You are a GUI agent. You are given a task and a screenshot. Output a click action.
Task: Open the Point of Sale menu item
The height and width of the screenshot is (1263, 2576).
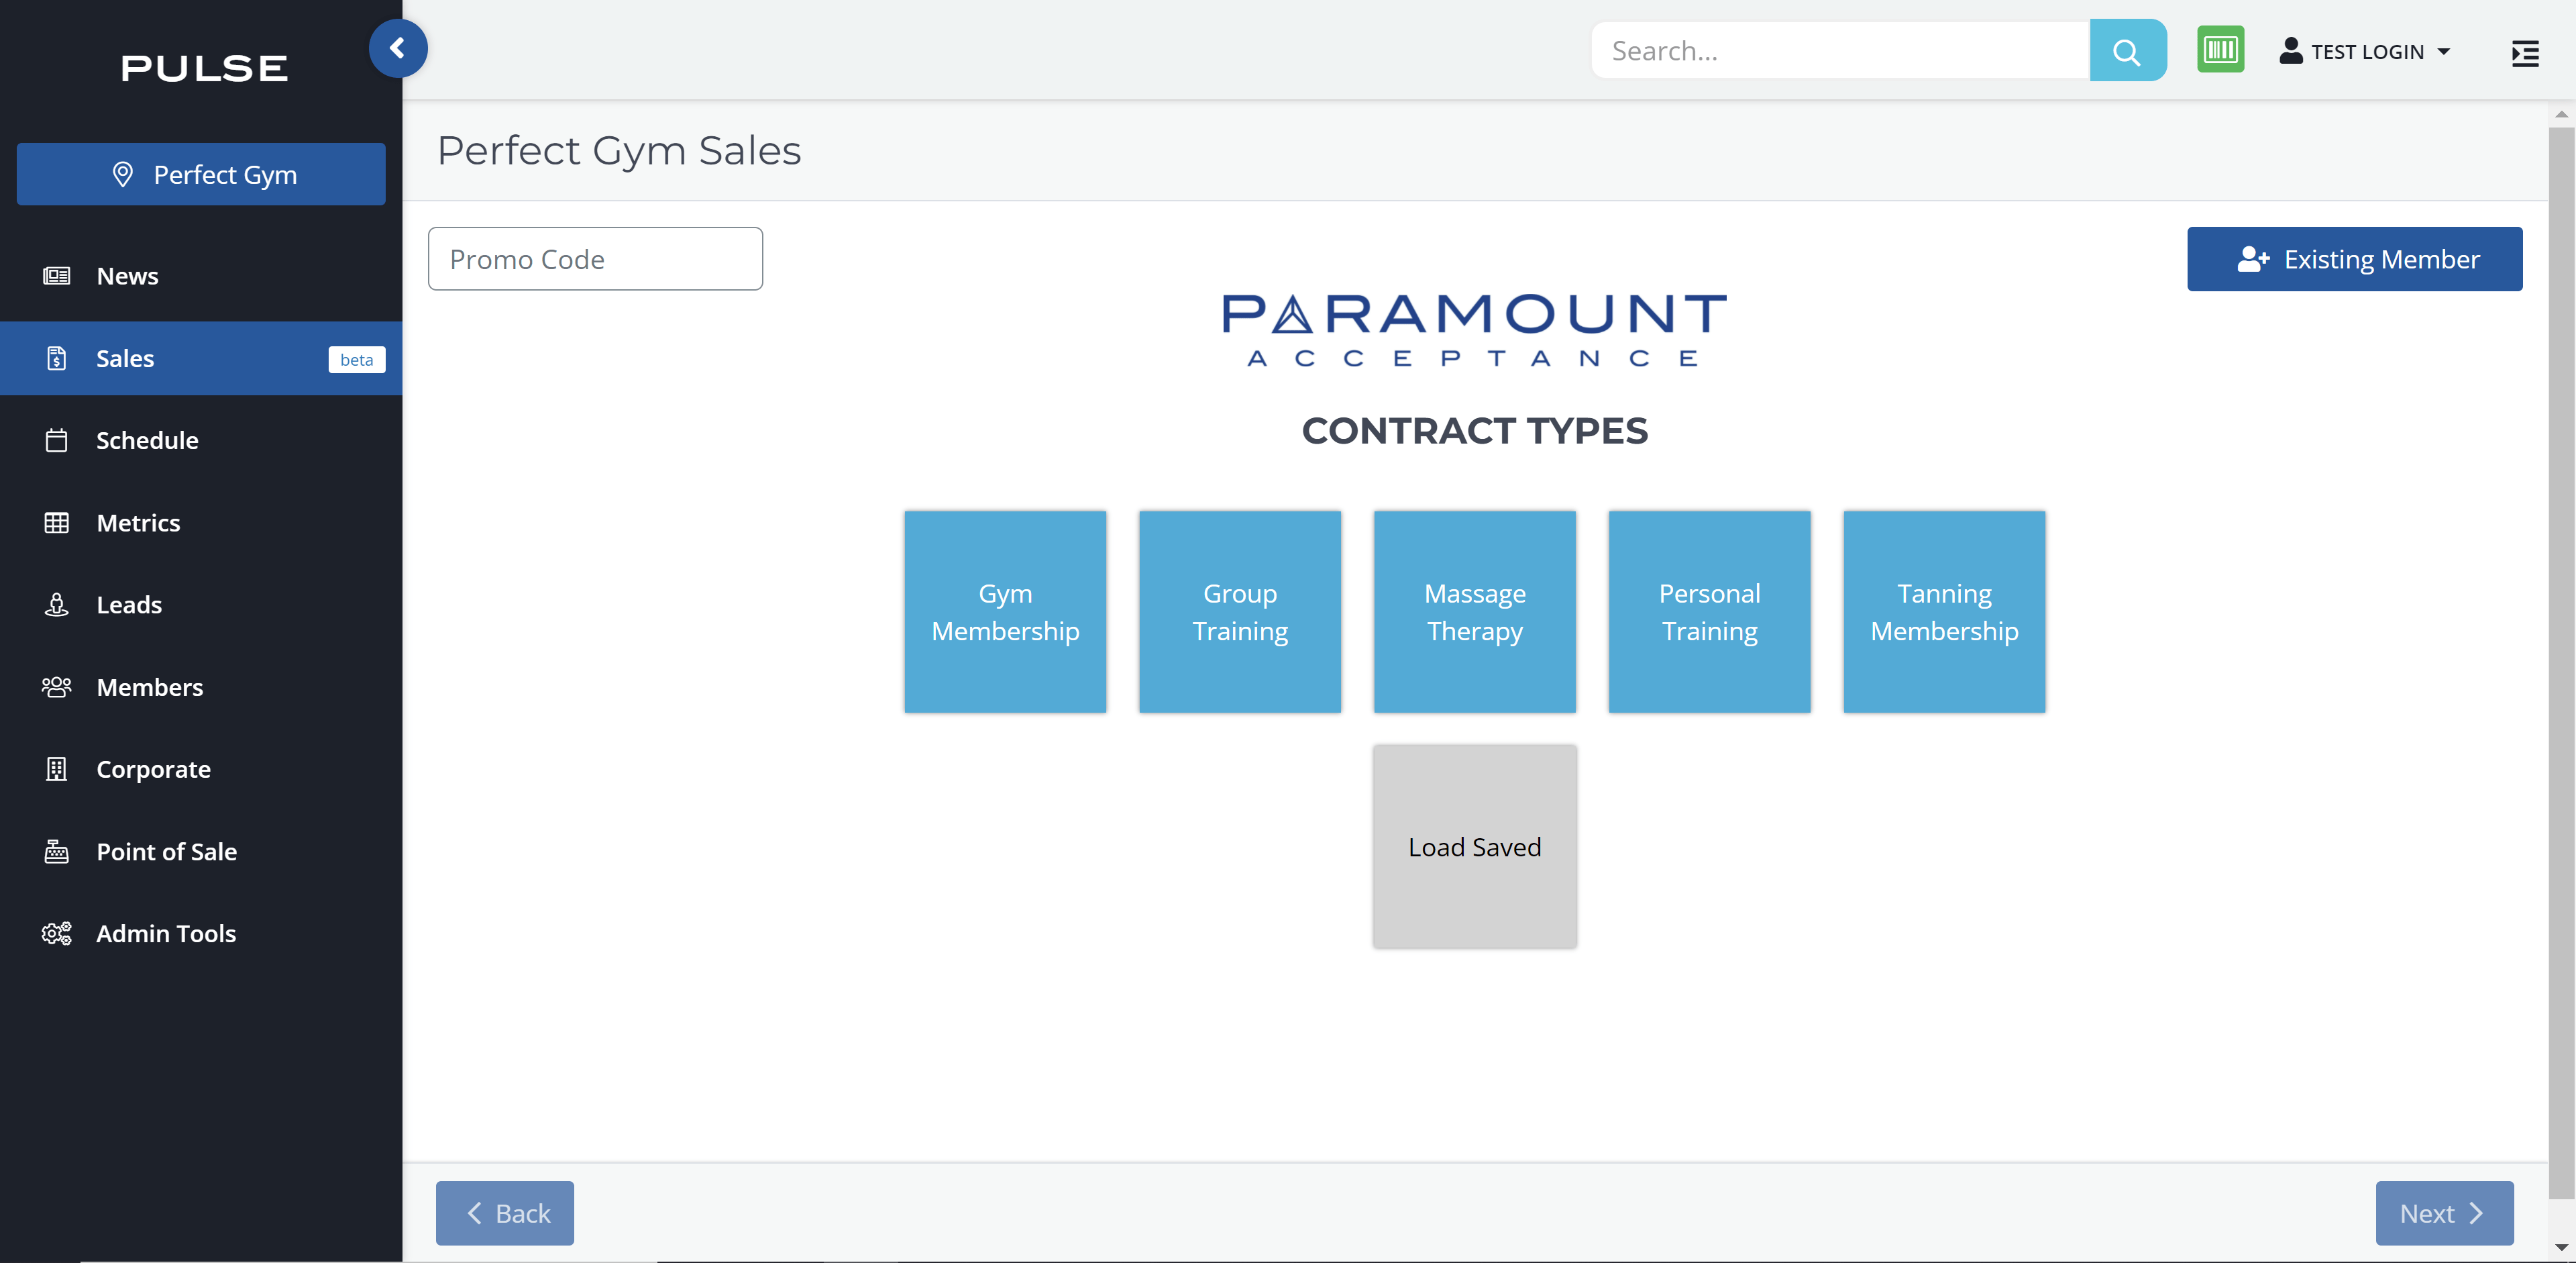(x=201, y=851)
